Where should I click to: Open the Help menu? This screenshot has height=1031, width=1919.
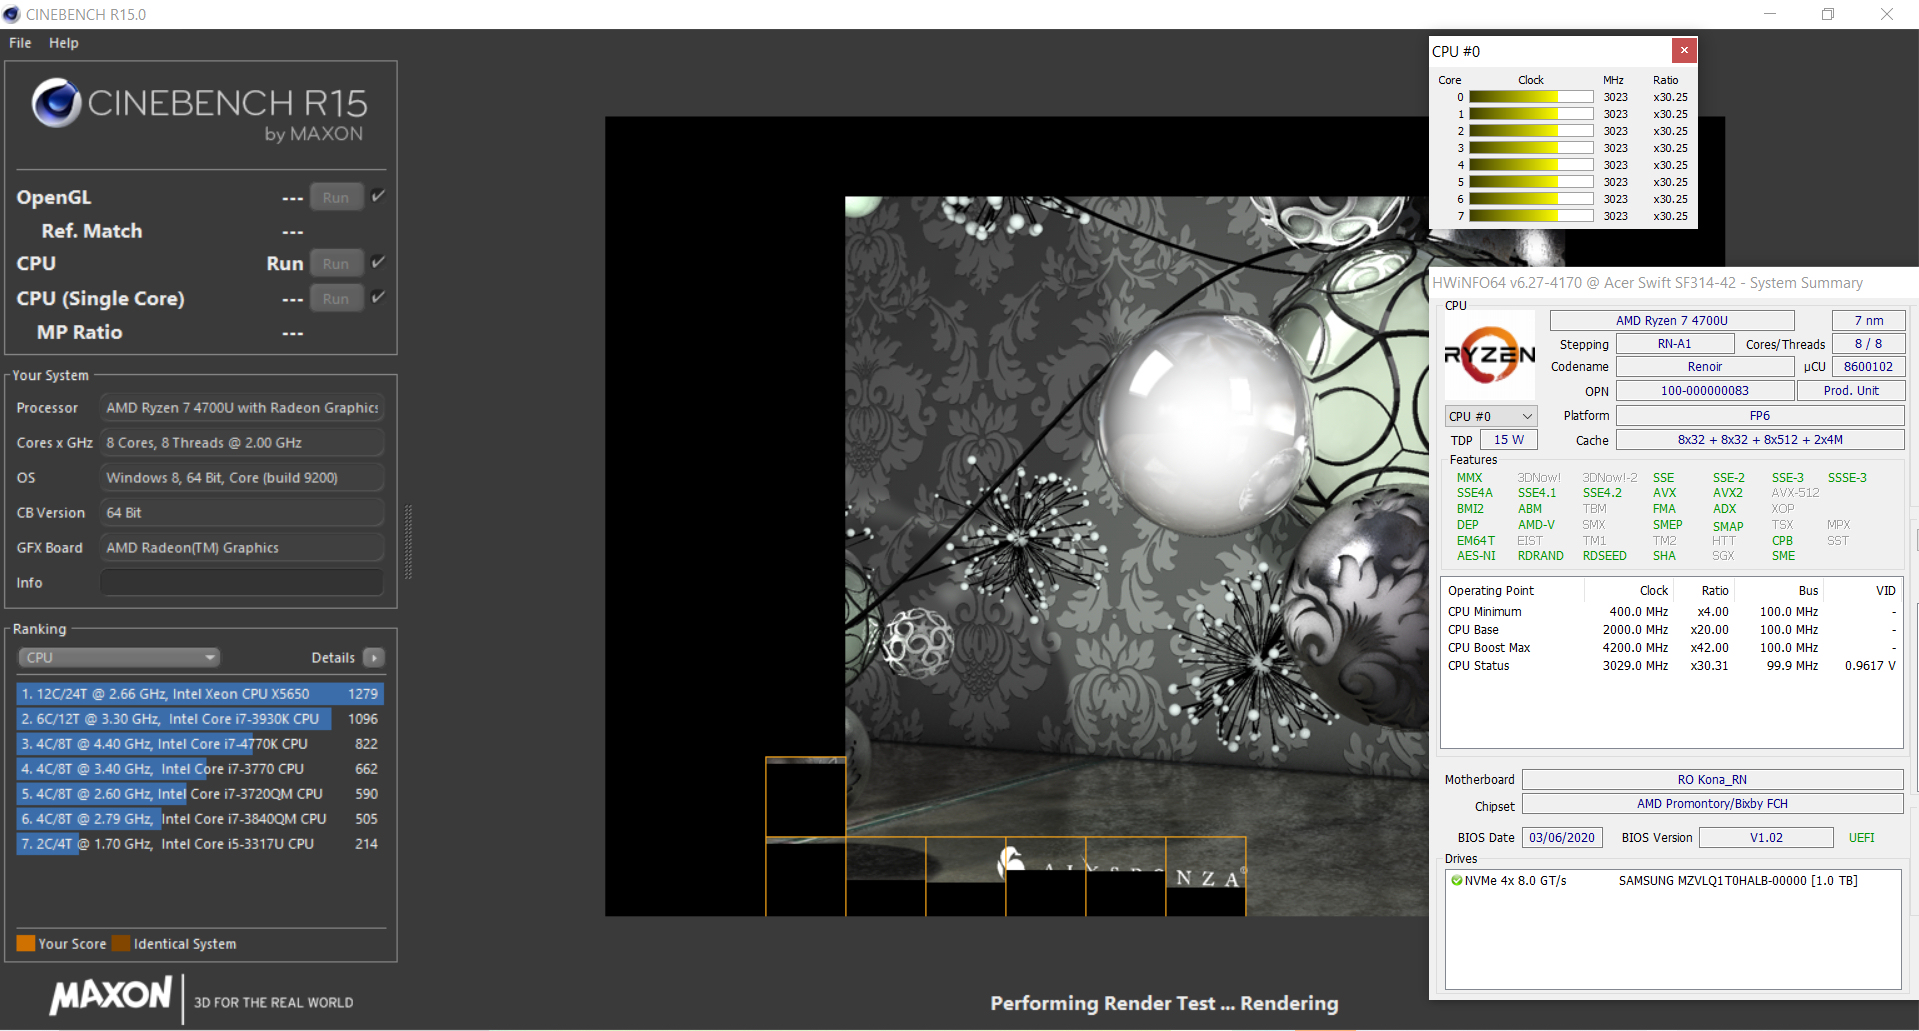click(63, 43)
